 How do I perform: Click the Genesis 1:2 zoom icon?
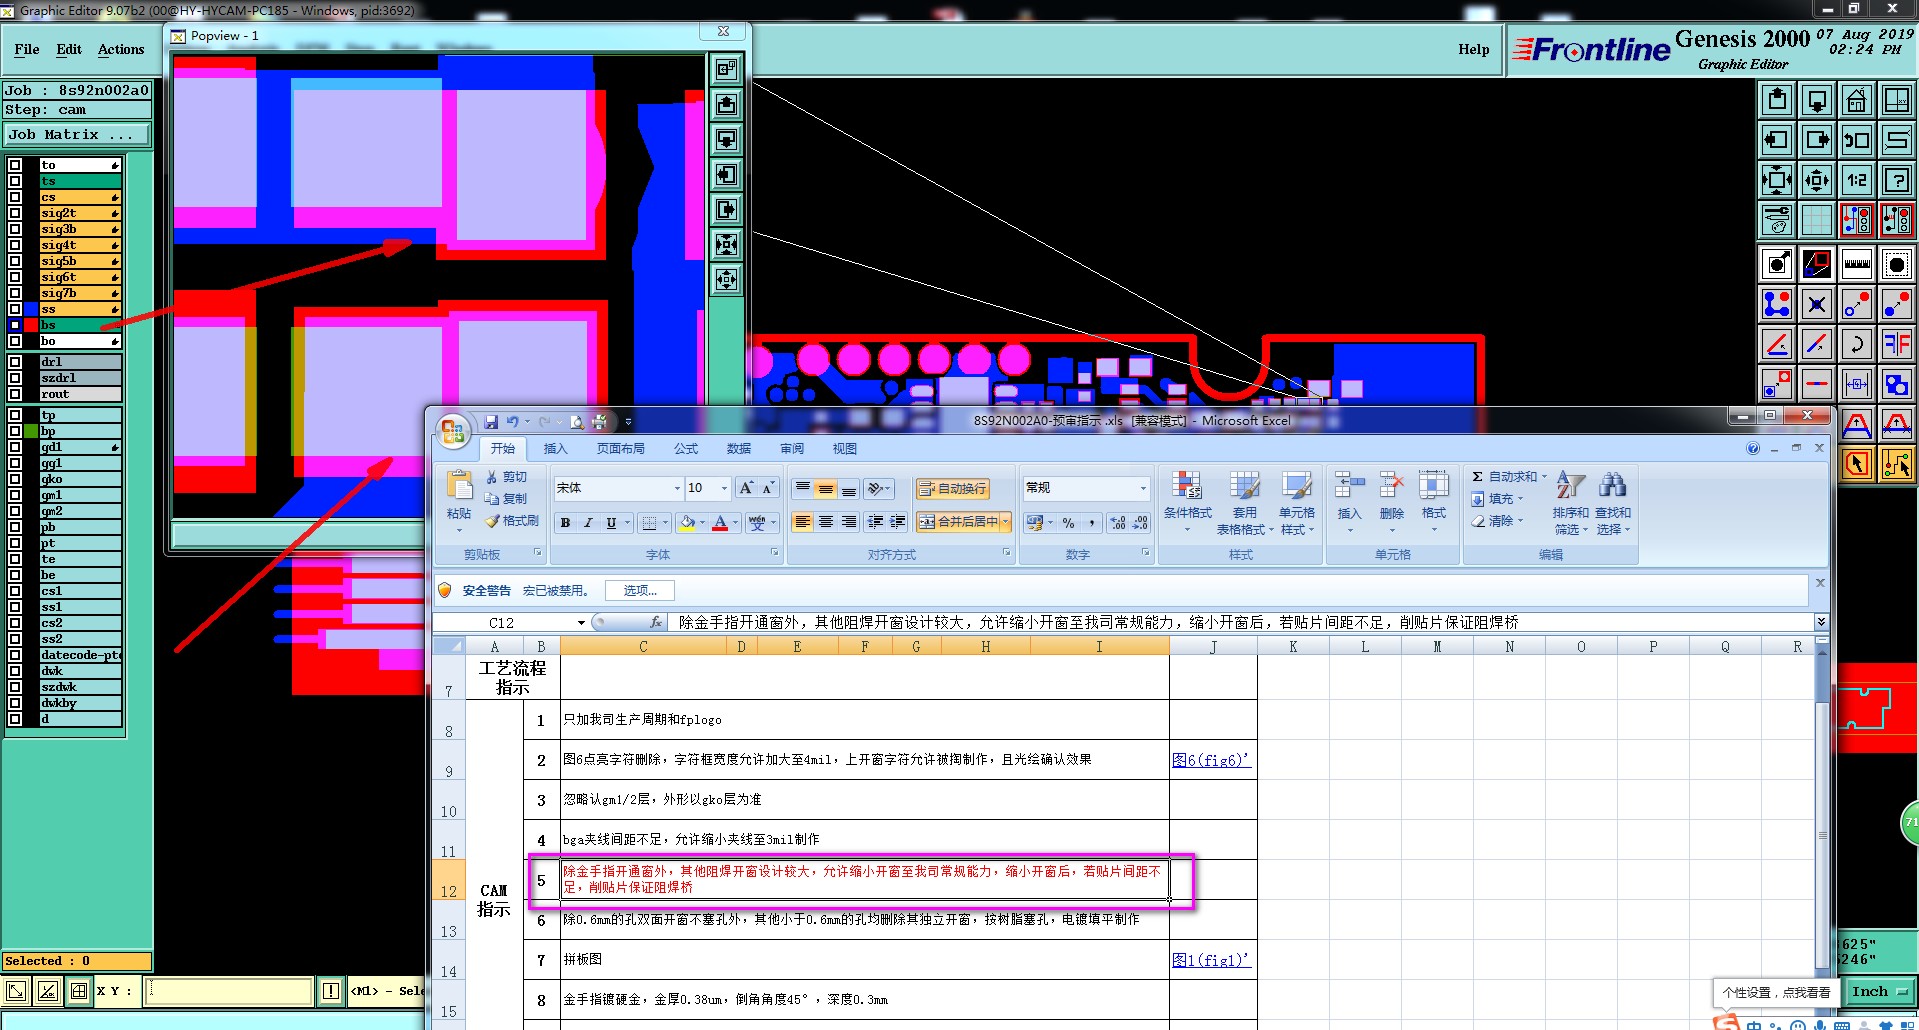(1857, 180)
